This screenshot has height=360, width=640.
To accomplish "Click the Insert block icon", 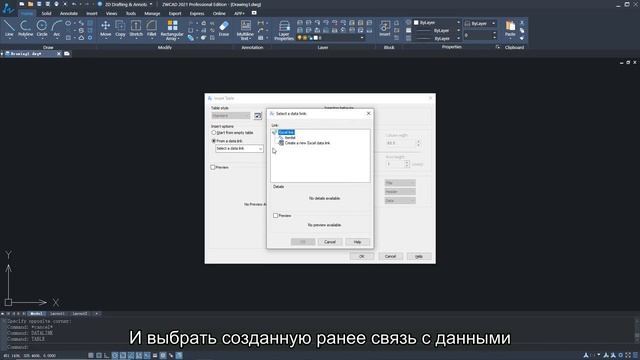I will pyautogui.click(x=385, y=29).
